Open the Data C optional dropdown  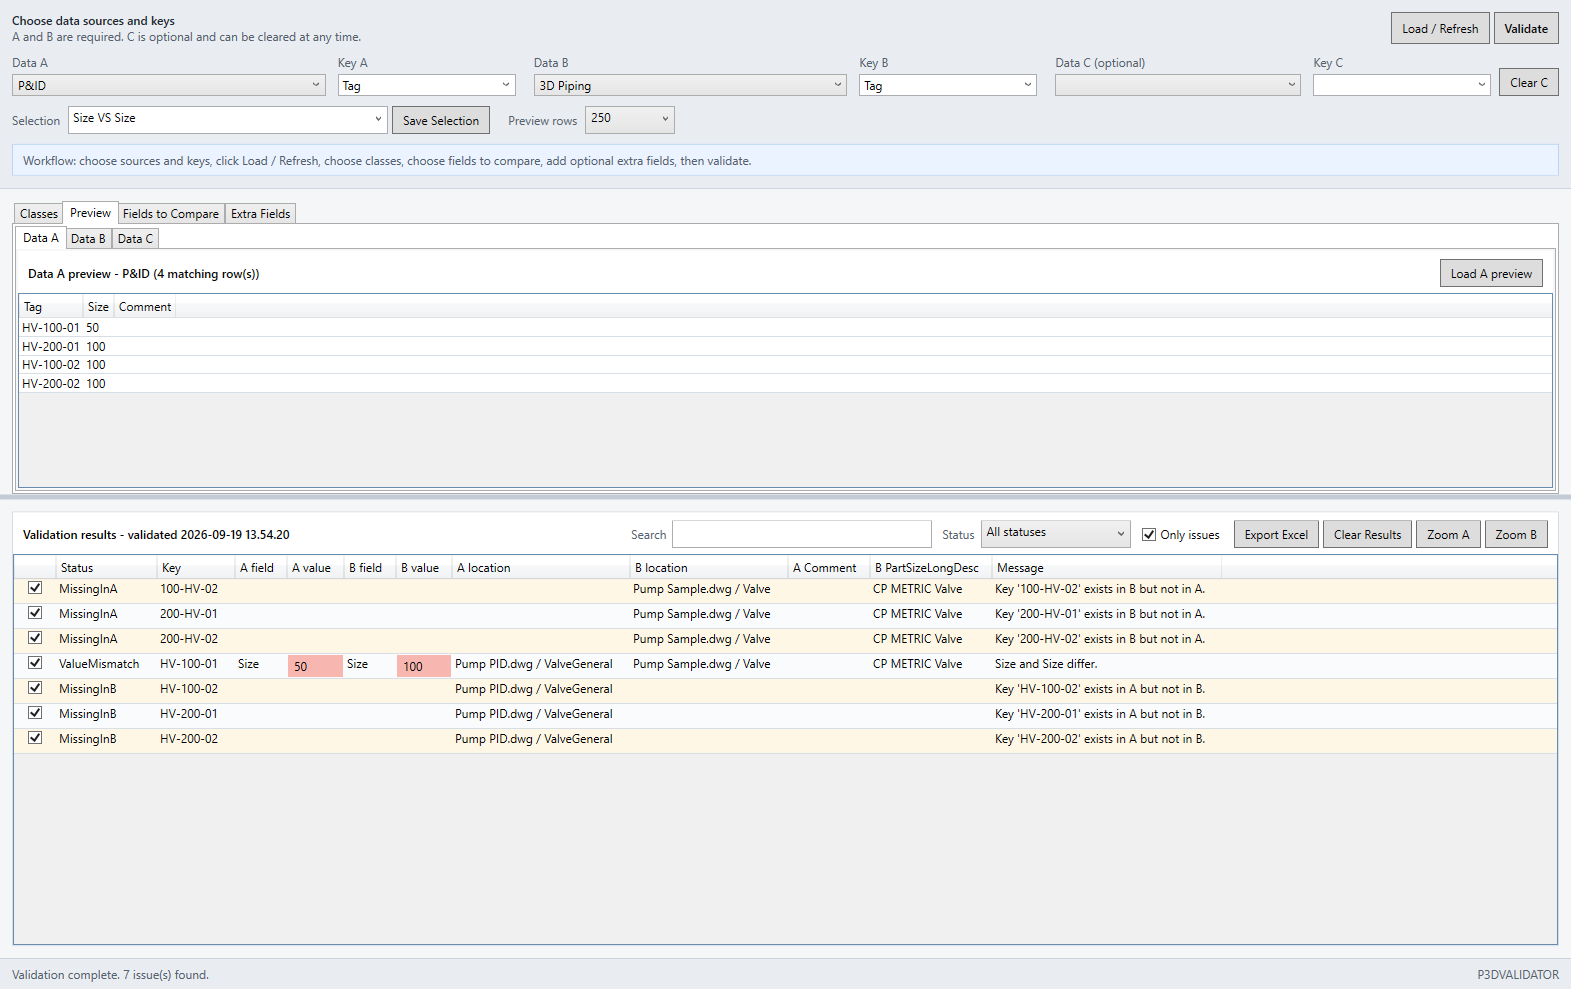coord(1178,86)
